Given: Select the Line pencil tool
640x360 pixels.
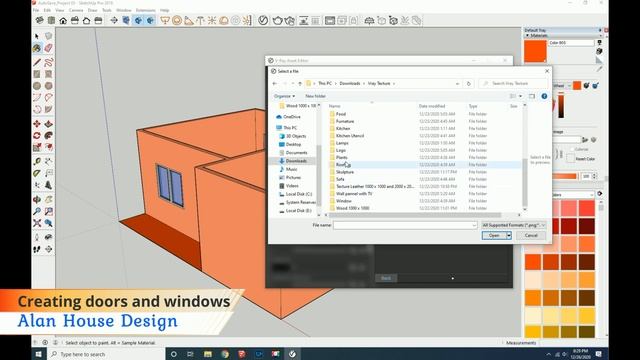Looking at the screenshot, I should click(x=37, y=62).
